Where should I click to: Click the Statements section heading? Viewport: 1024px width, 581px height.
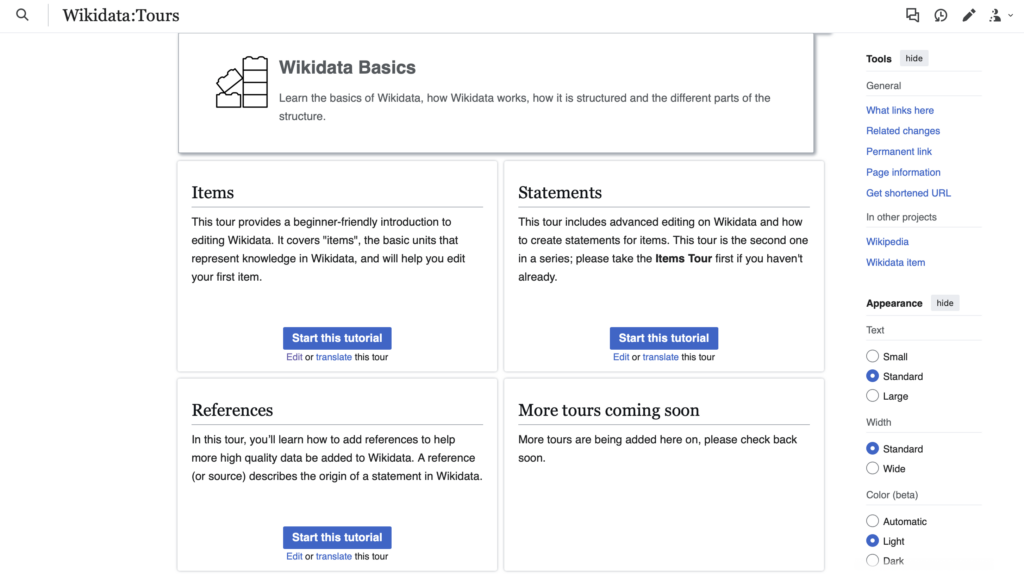[560, 193]
